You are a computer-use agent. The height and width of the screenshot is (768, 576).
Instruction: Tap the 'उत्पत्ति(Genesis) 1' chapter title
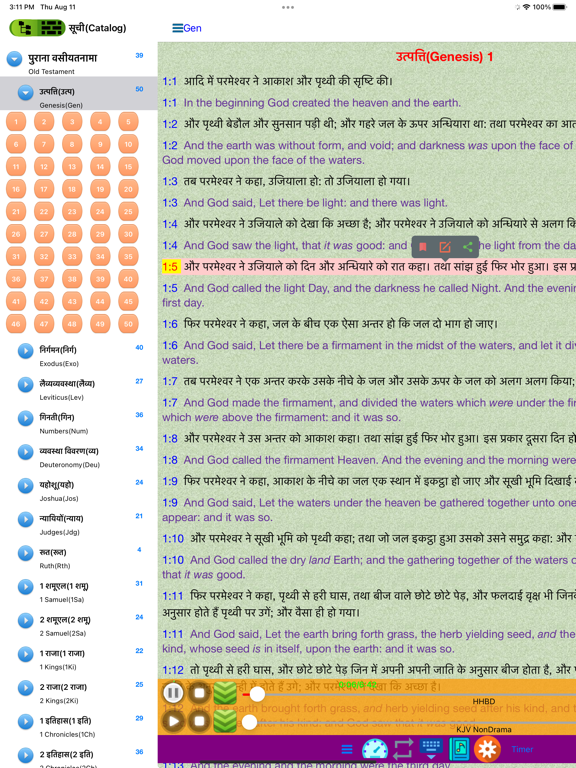click(444, 57)
